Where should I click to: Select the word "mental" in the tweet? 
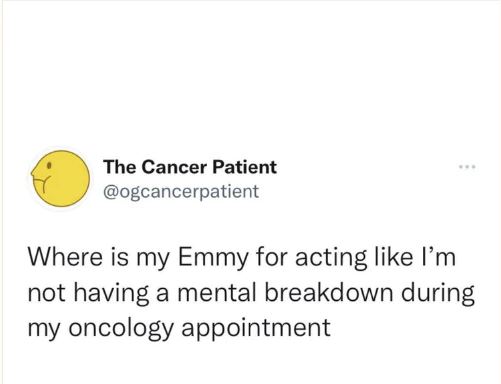[x=217, y=292]
